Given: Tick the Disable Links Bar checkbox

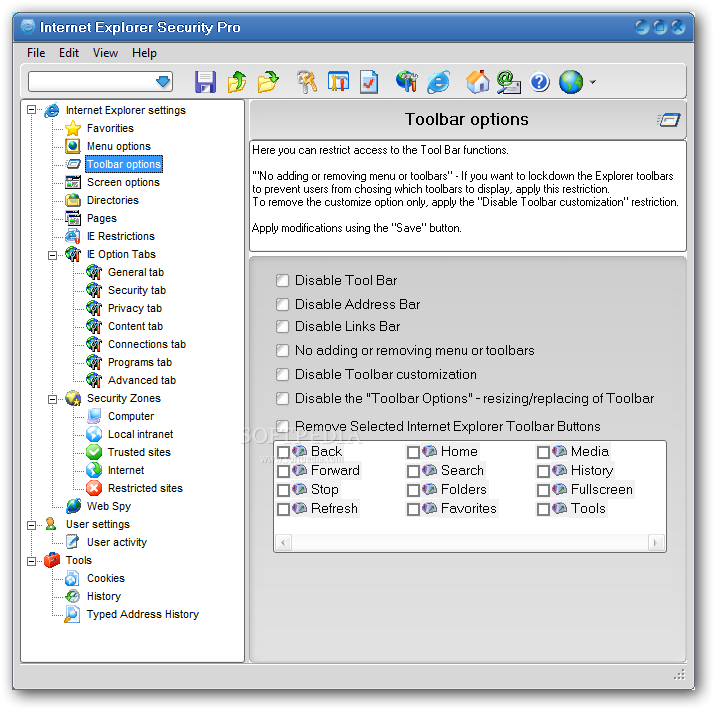Looking at the screenshot, I should click(282, 326).
